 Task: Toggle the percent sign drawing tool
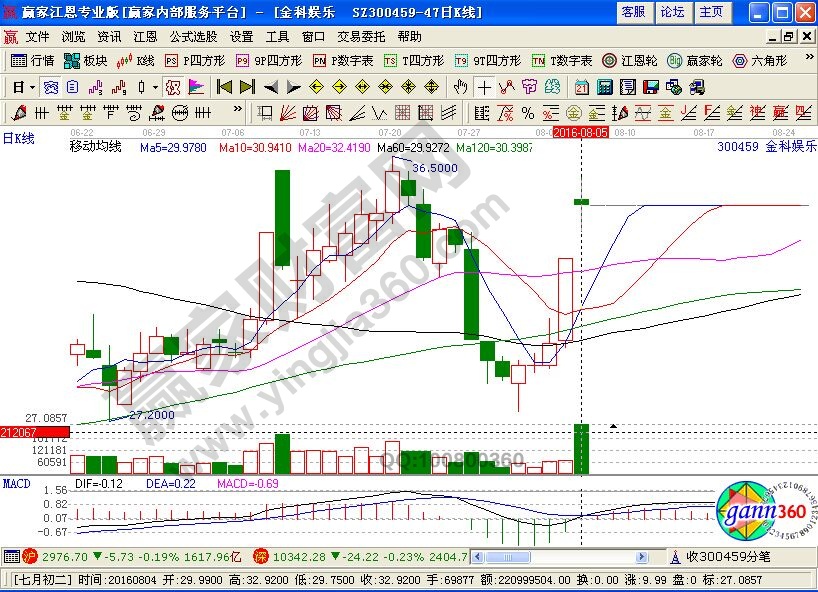click(x=527, y=111)
